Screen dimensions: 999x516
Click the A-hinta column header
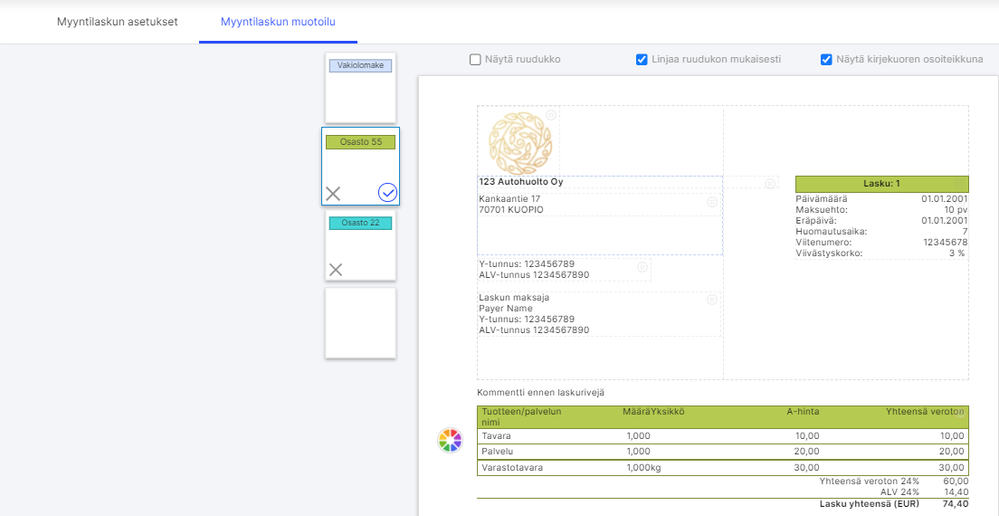(x=803, y=412)
